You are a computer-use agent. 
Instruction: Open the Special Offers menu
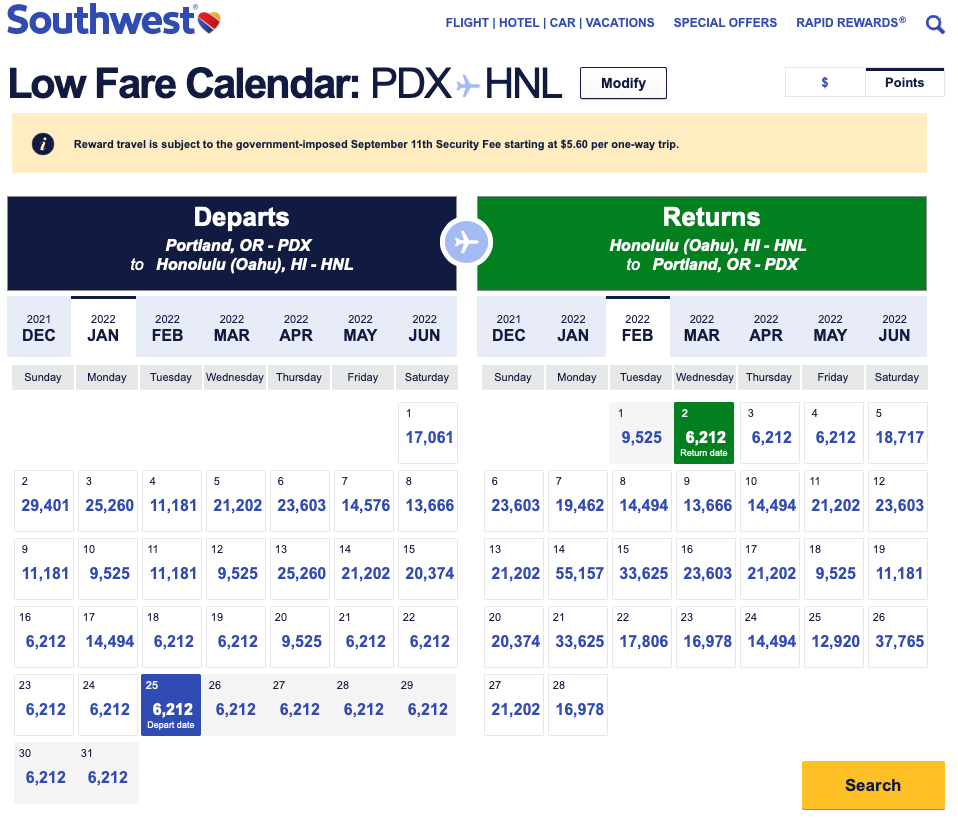[x=725, y=22]
